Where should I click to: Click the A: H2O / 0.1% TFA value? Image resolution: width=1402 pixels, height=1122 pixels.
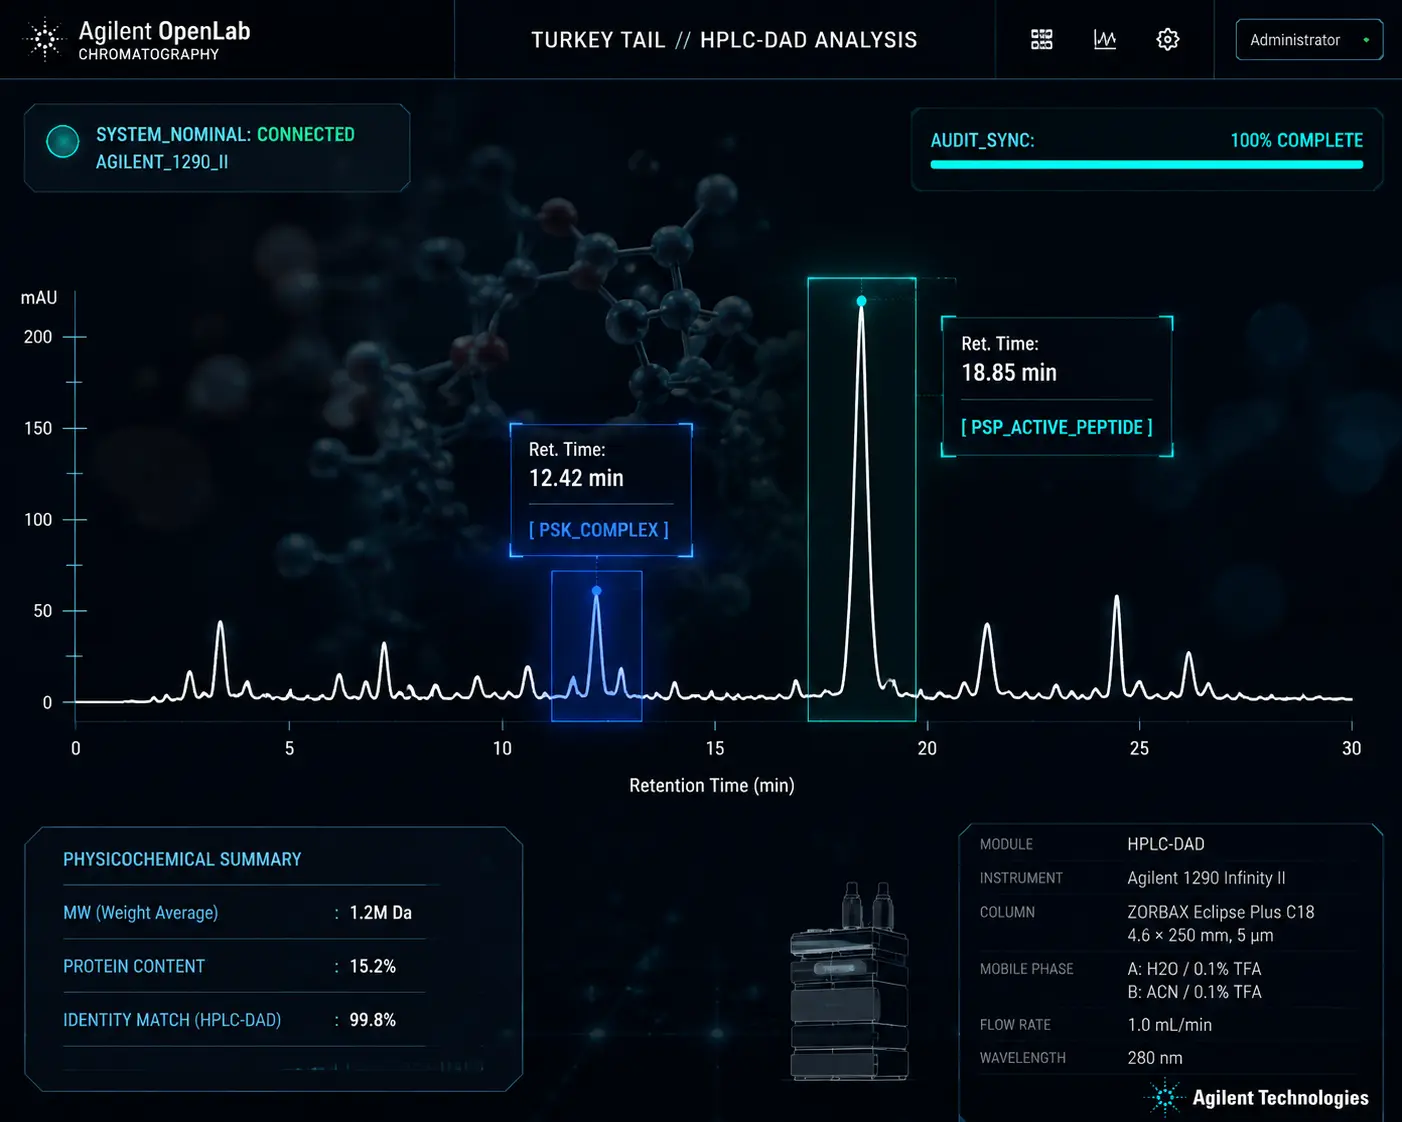(1194, 969)
